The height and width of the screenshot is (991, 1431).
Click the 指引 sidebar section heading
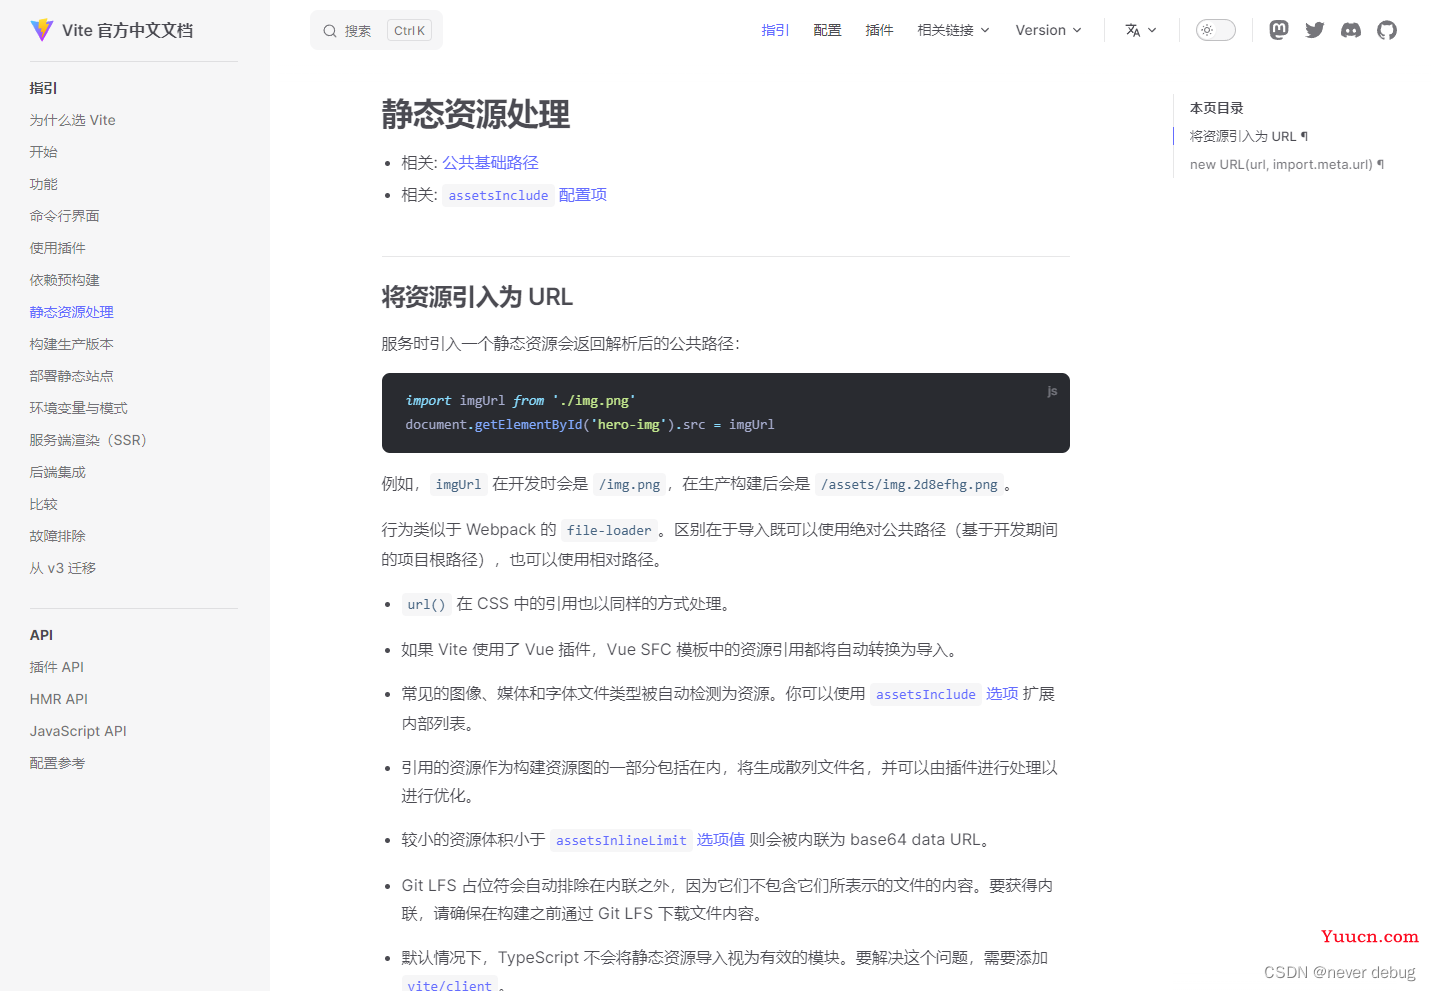click(44, 88)
